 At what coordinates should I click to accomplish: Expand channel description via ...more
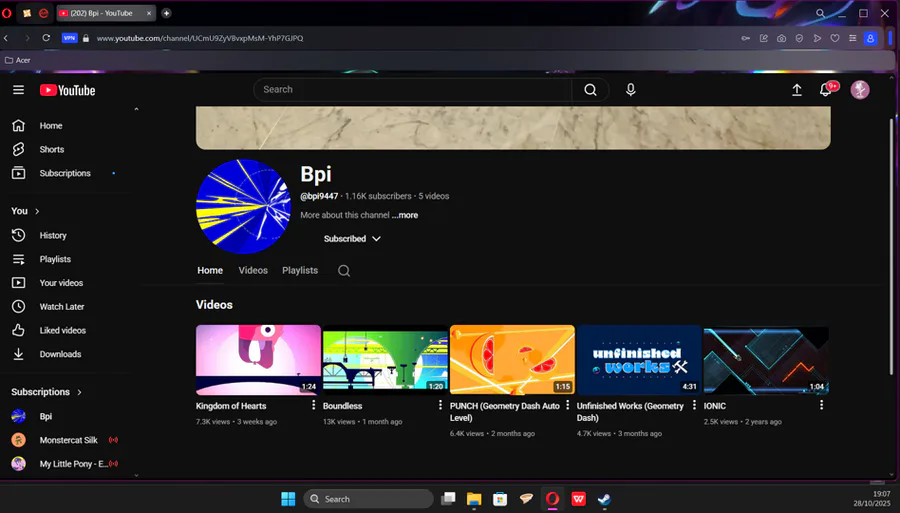(405, 215)
